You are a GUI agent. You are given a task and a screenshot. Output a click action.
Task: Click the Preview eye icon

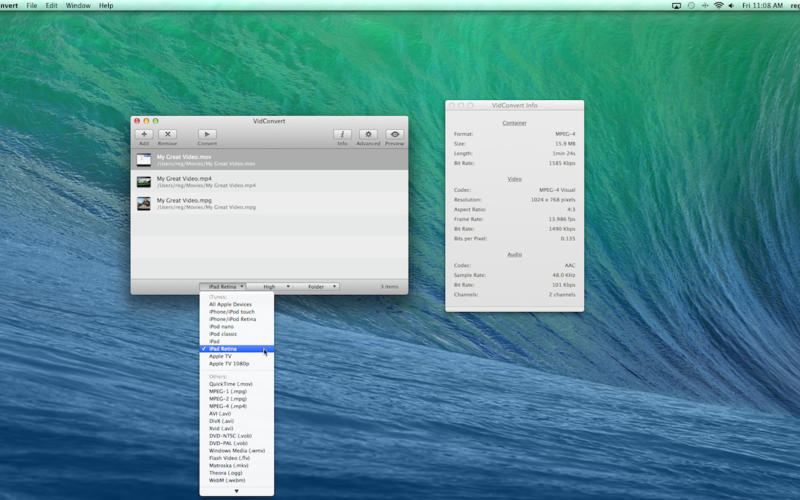pyautogui.click(x=395, y=134)
